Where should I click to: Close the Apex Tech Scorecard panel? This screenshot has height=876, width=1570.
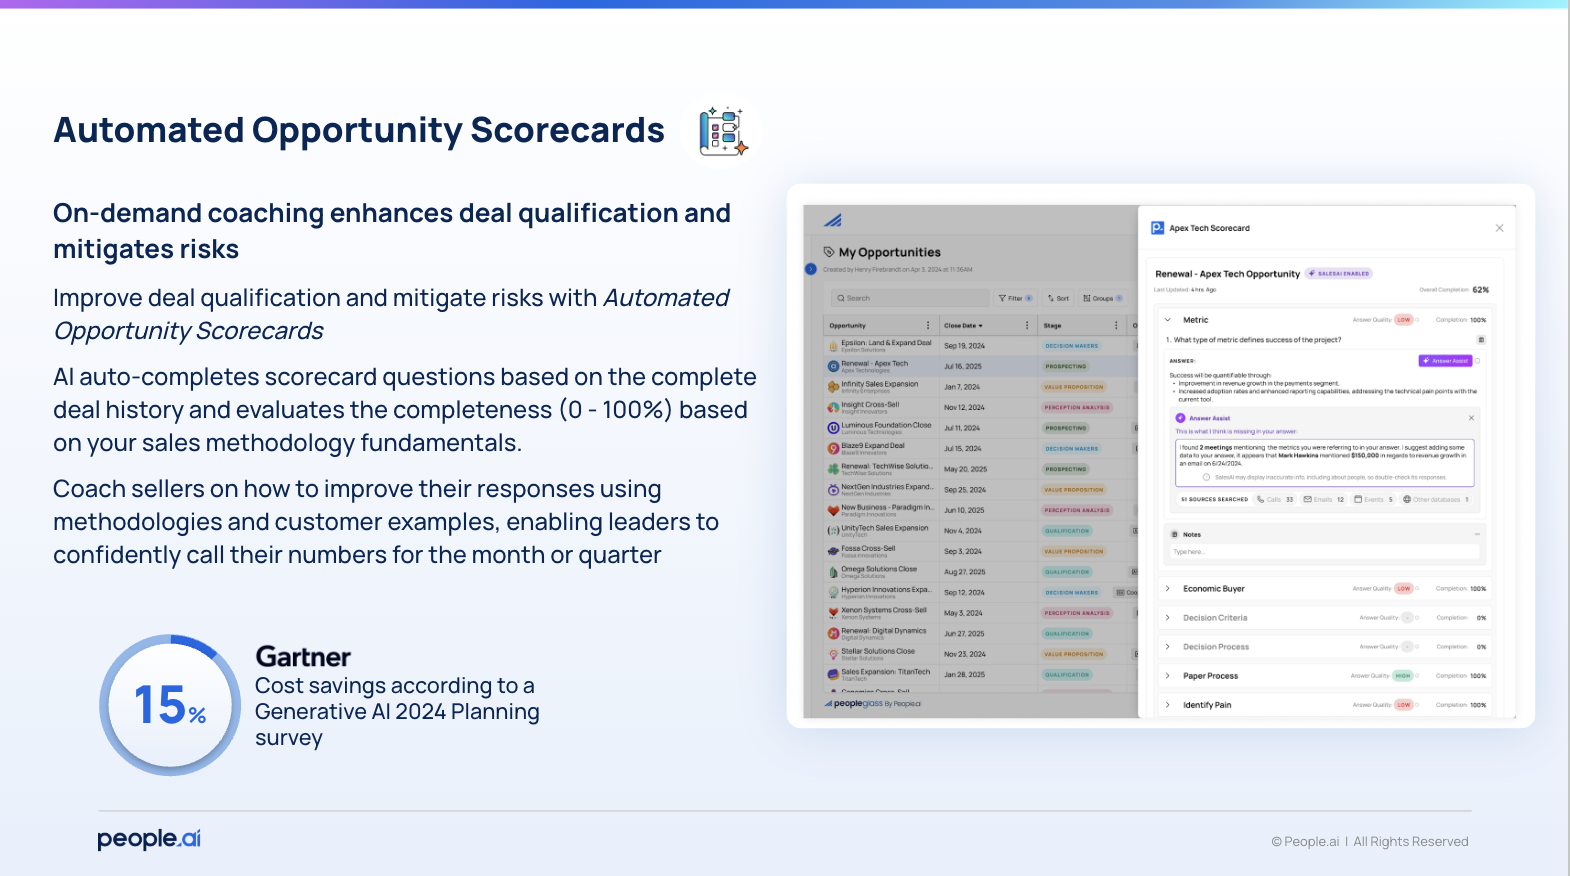1499,228
